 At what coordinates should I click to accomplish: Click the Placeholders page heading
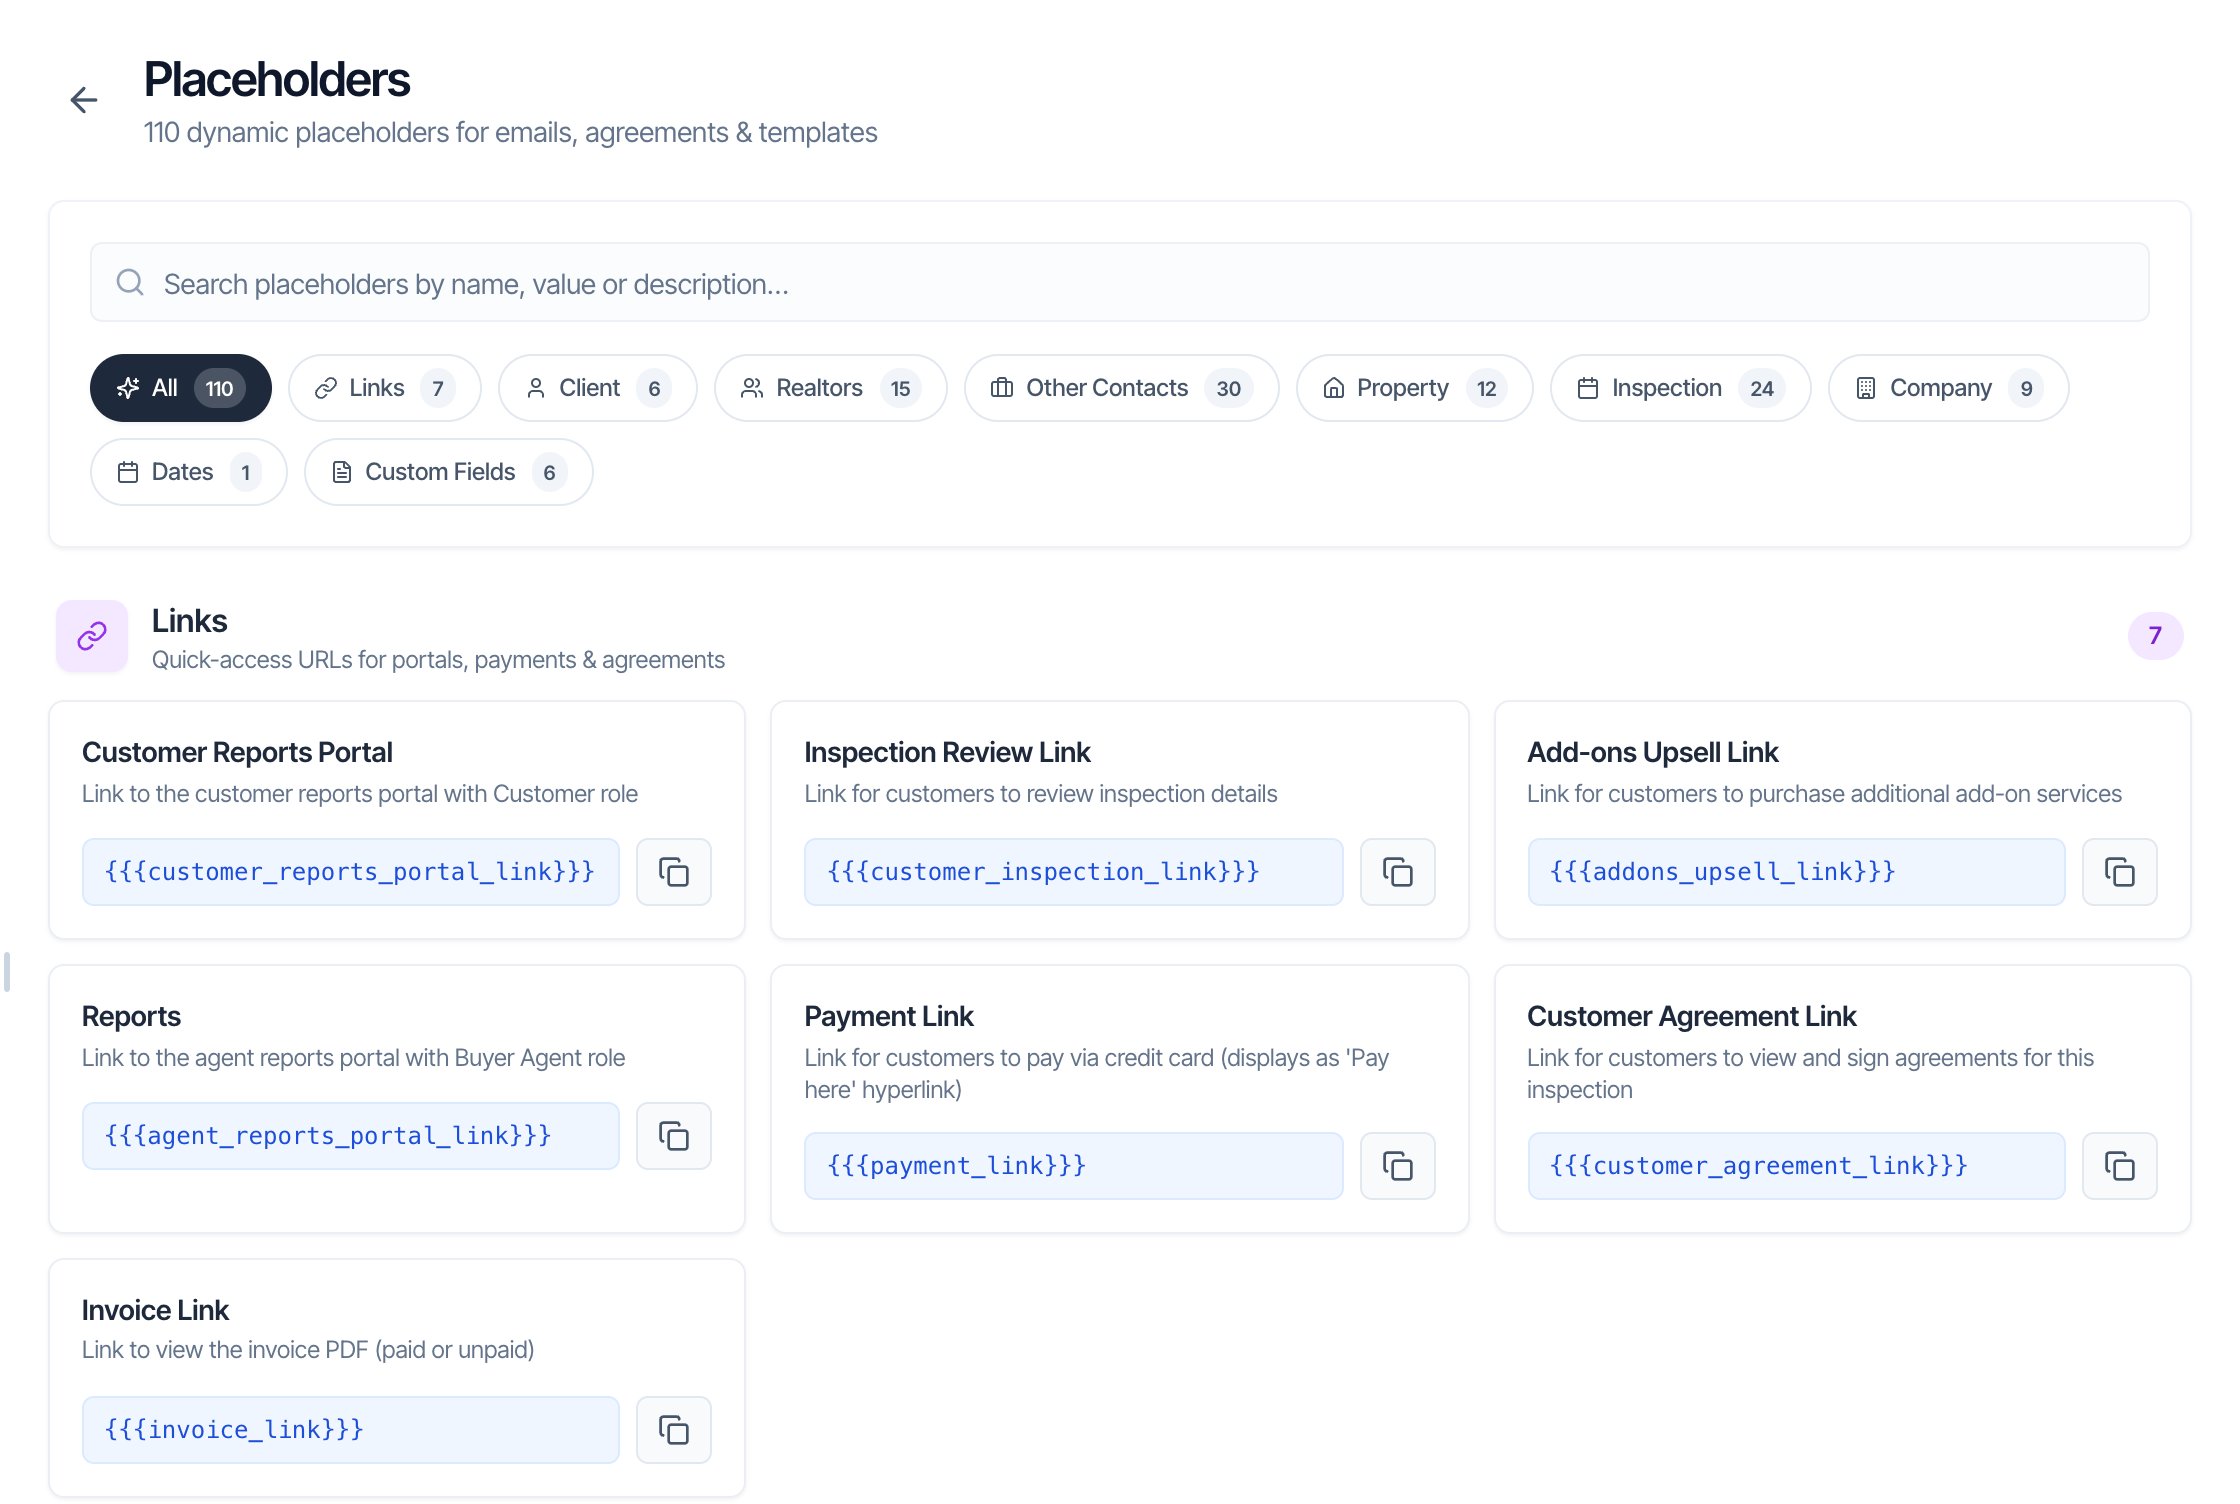[x=277, y=80]
